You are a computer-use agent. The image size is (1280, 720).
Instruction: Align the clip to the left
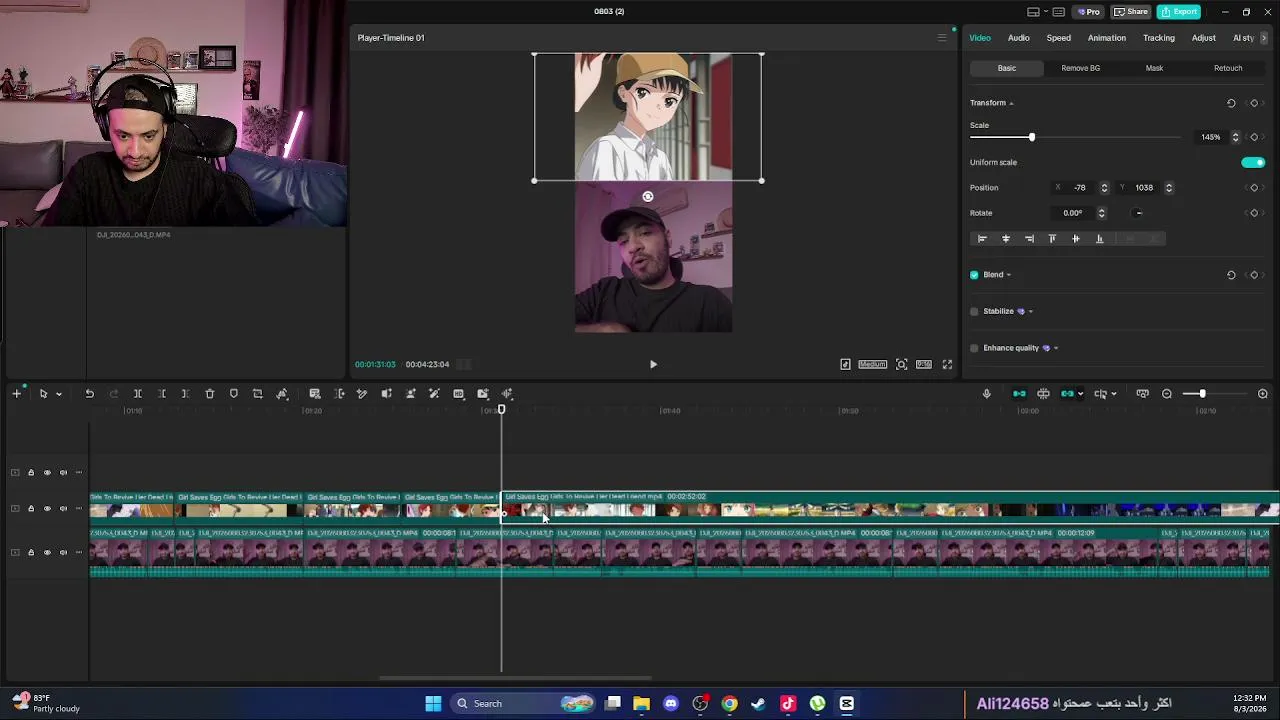pyautogui.click(x=982, y=239)
